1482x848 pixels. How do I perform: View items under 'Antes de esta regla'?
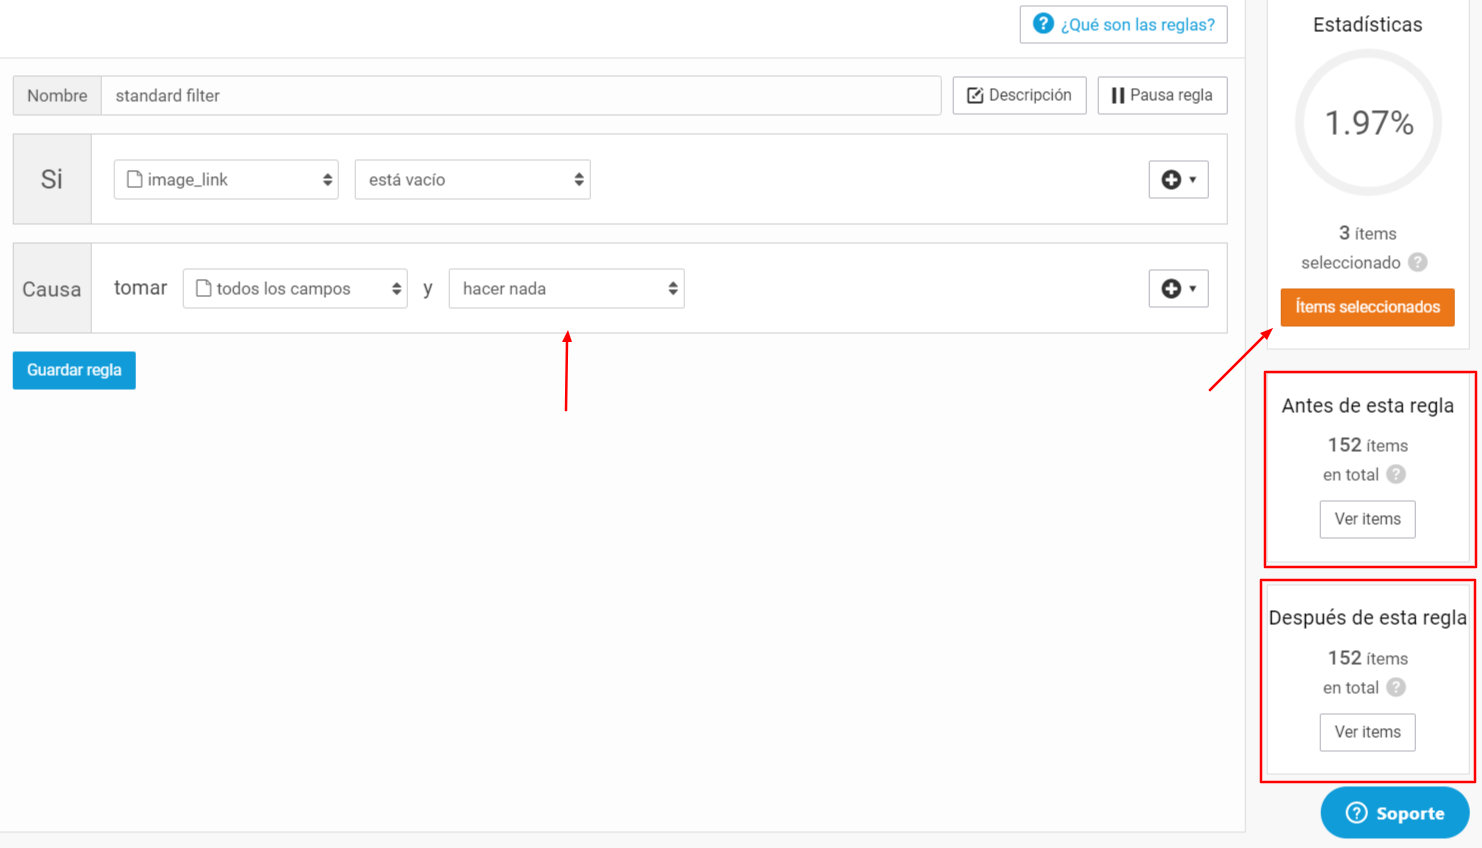[1367, 519]
